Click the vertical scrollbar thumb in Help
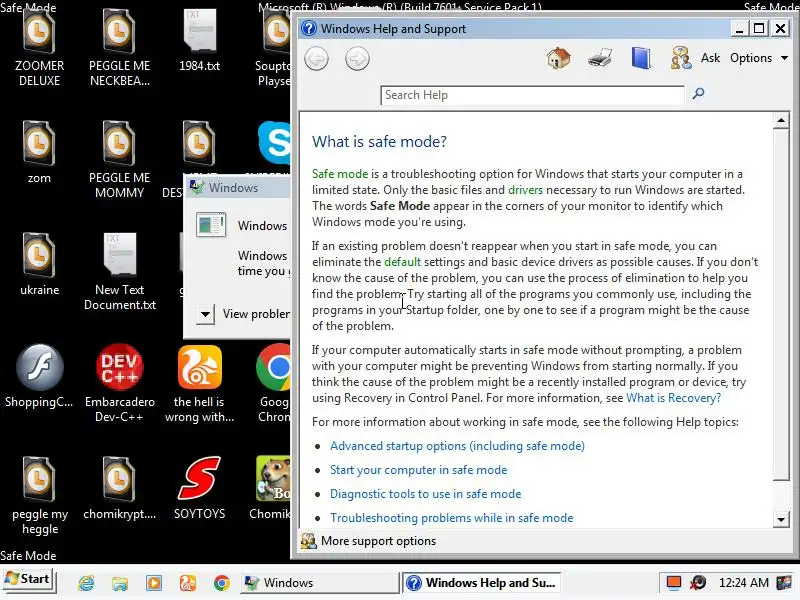Viewport: 800px width, 600px height. [x=781, y=305]
